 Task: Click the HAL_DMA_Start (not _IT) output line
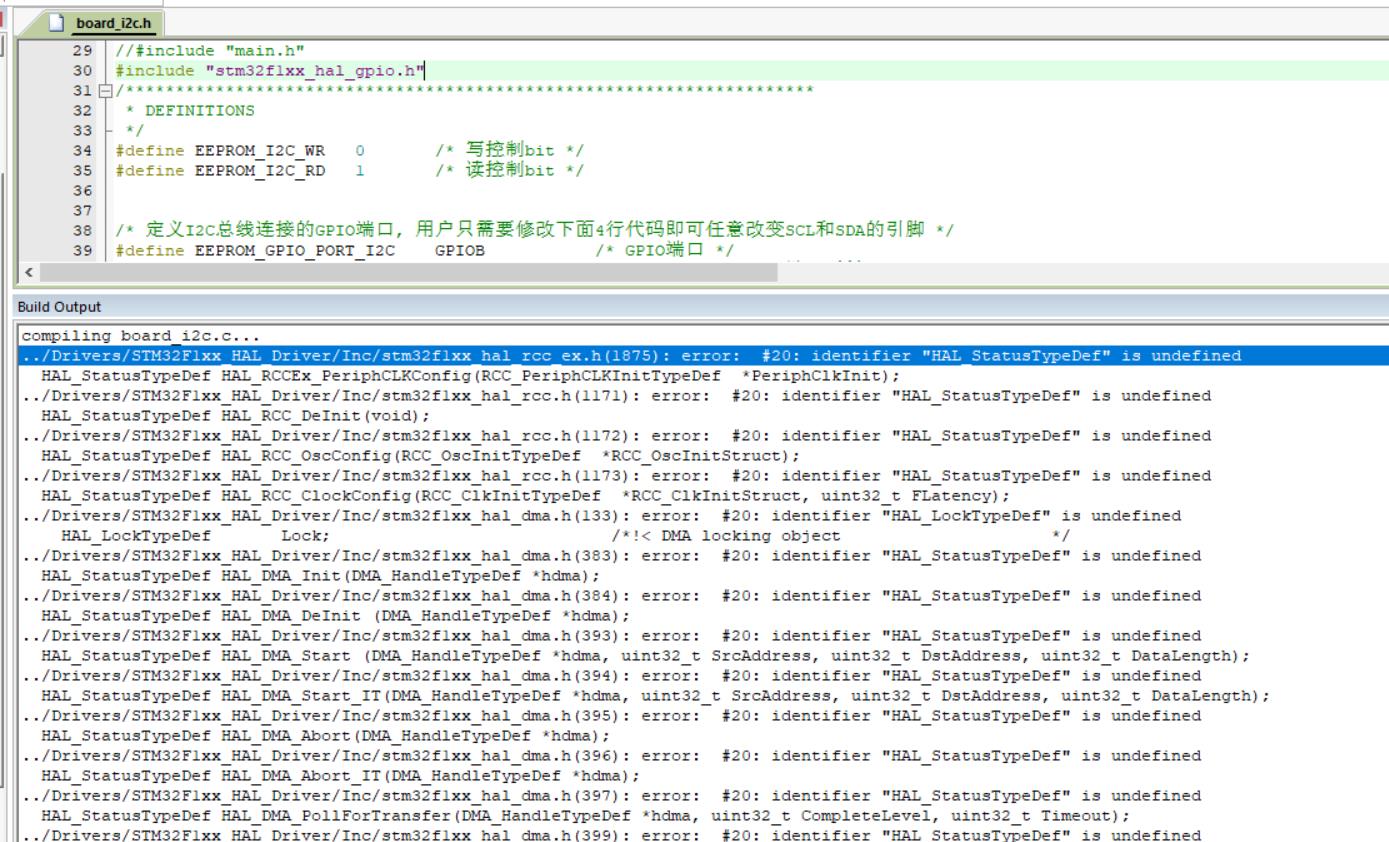click(x=645, y=656)
